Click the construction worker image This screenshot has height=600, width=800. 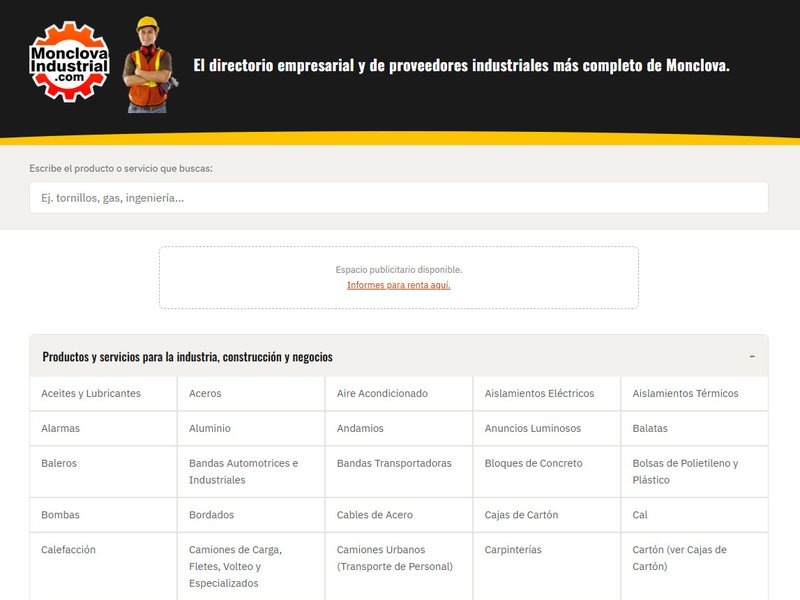point(149,65)
